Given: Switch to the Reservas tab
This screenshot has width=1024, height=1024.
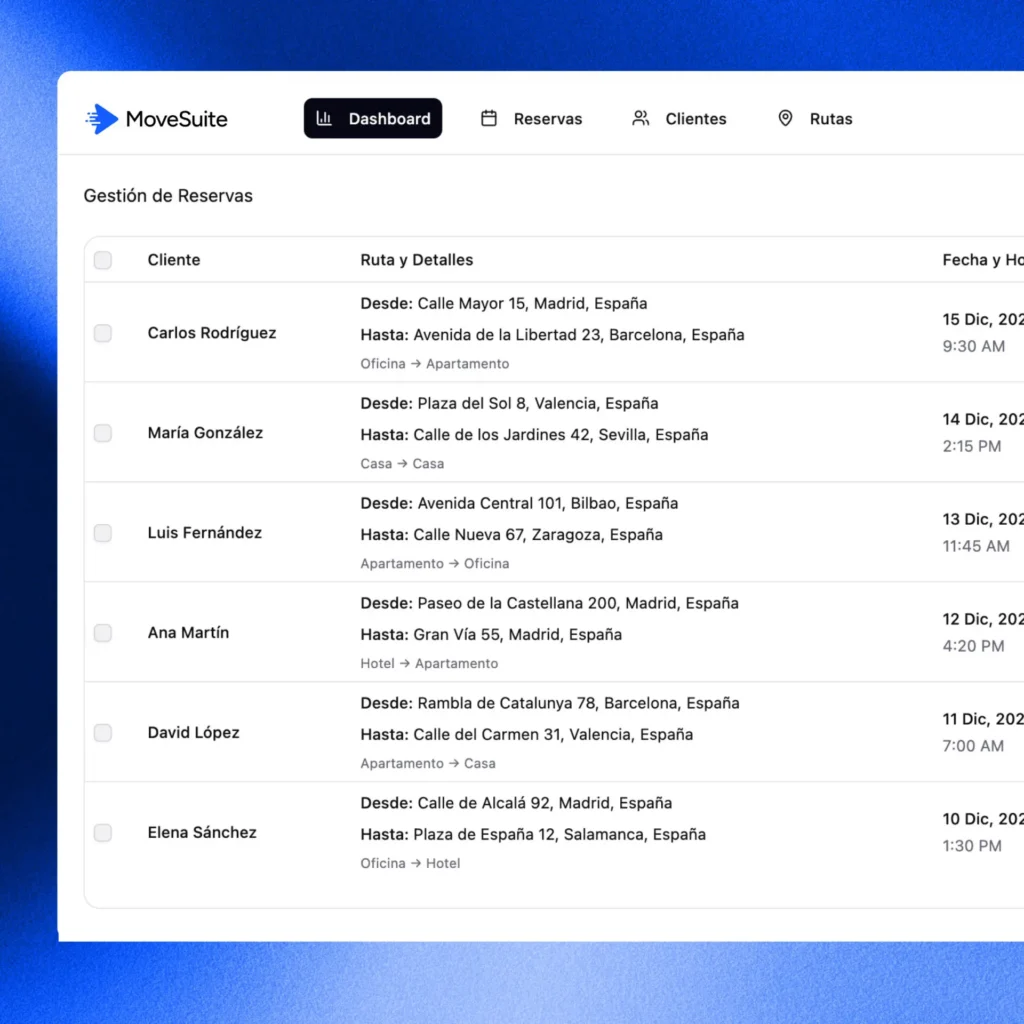Looking at the screenshot, I should pyautogui.click(x=547, y=119).
